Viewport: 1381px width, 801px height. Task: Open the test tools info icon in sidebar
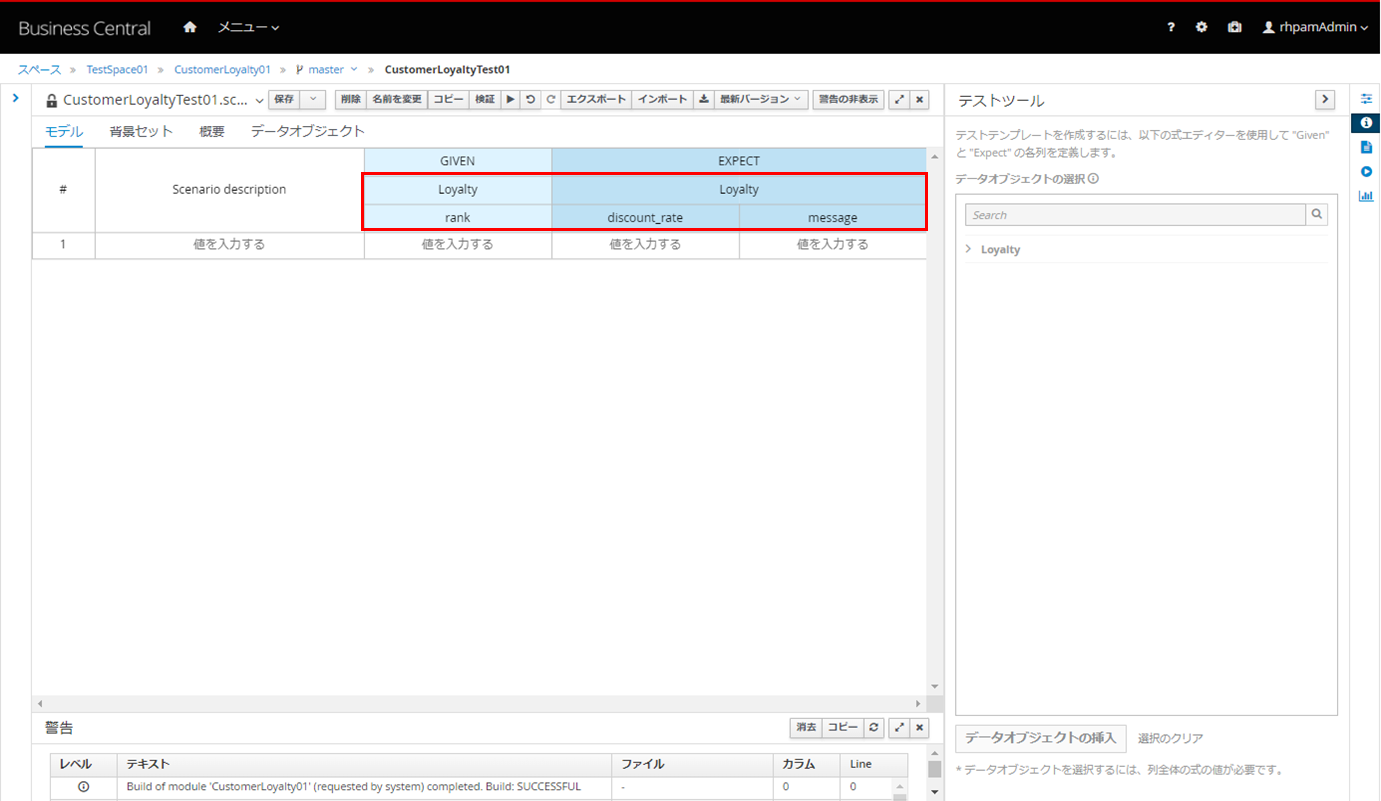click(x=1366, y=123)
